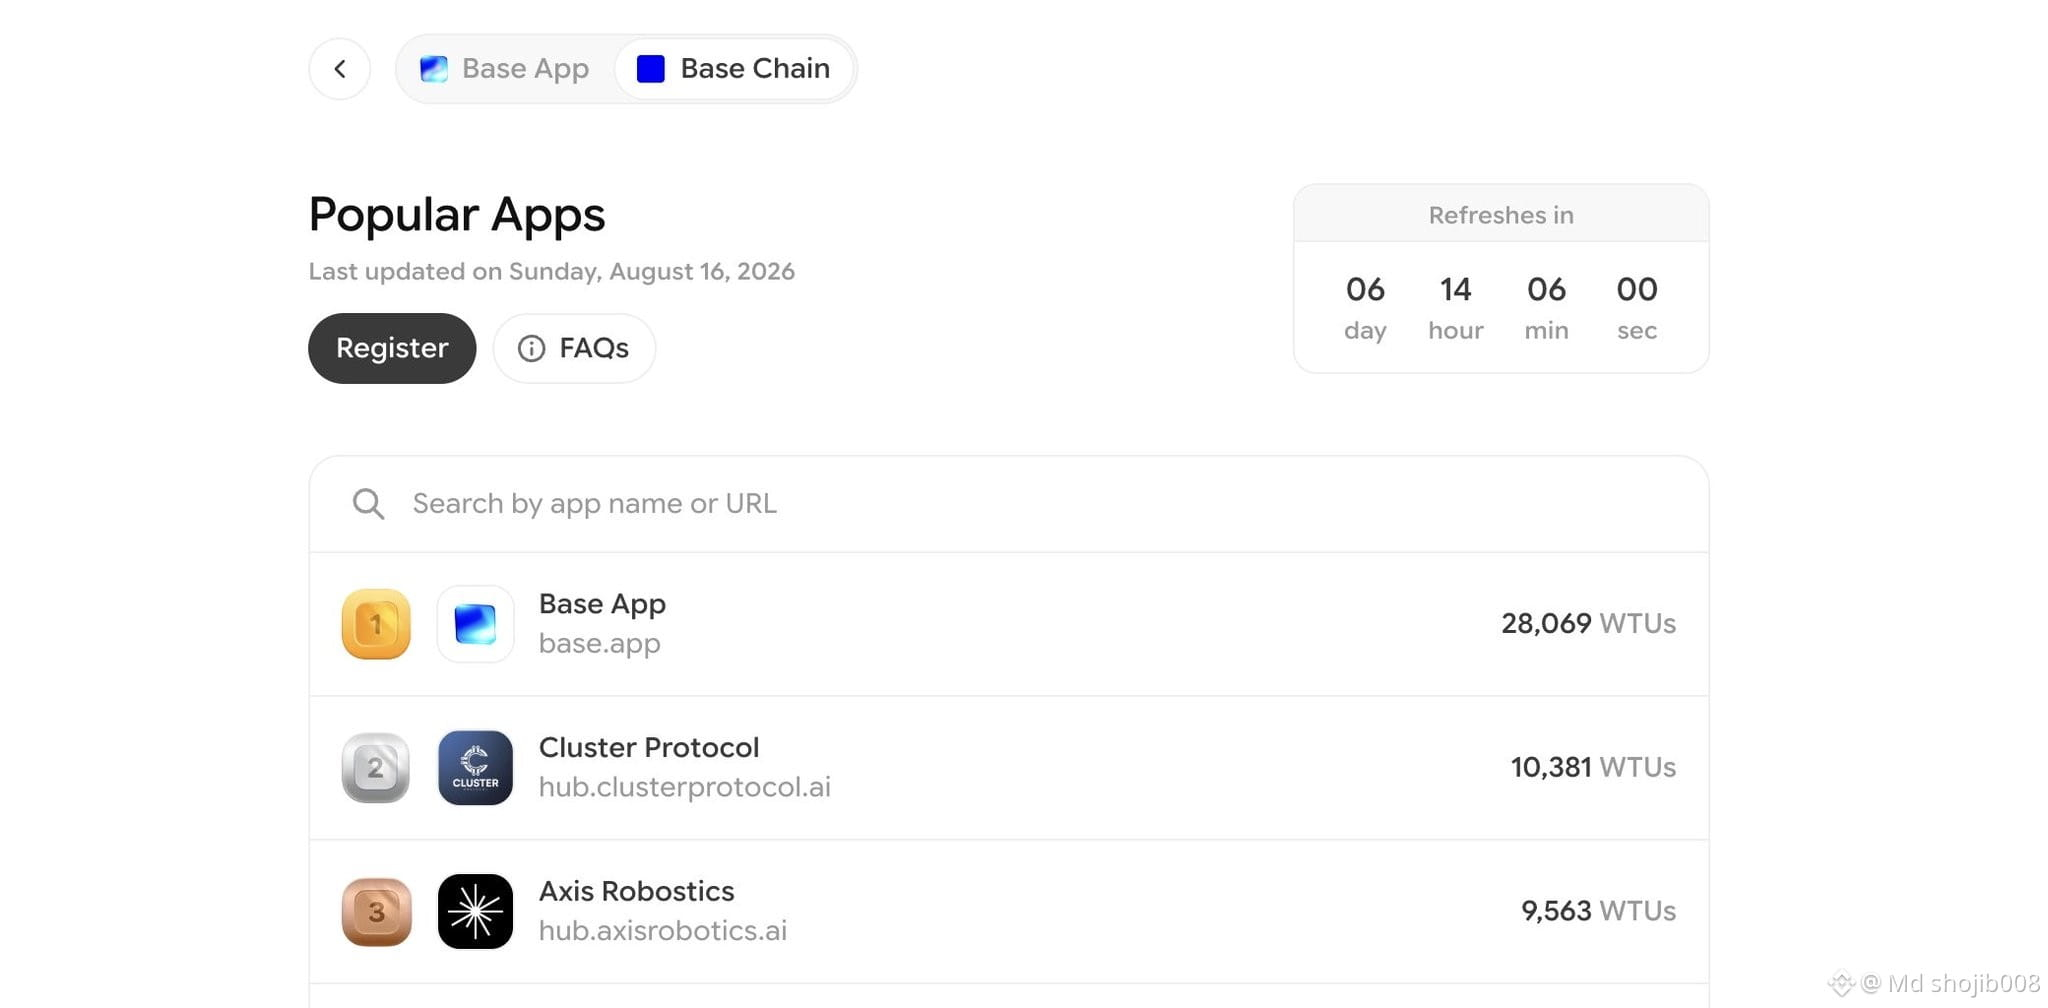The image size is (2048, 1008).
Task: Click the Register button
Action: pos(392,348)
